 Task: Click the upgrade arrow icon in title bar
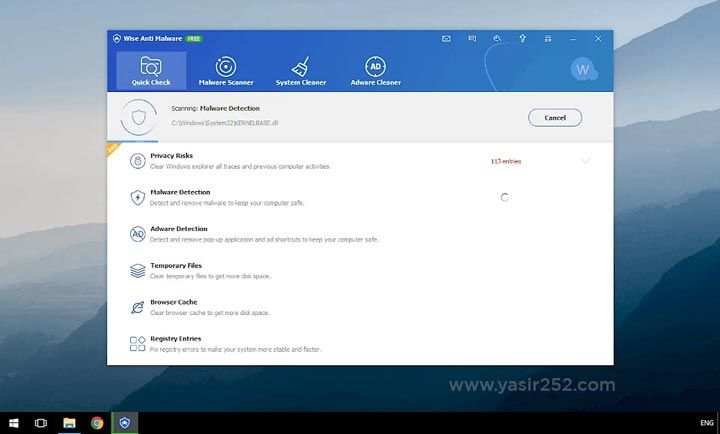pyautogui.click(x=523, y=39)
